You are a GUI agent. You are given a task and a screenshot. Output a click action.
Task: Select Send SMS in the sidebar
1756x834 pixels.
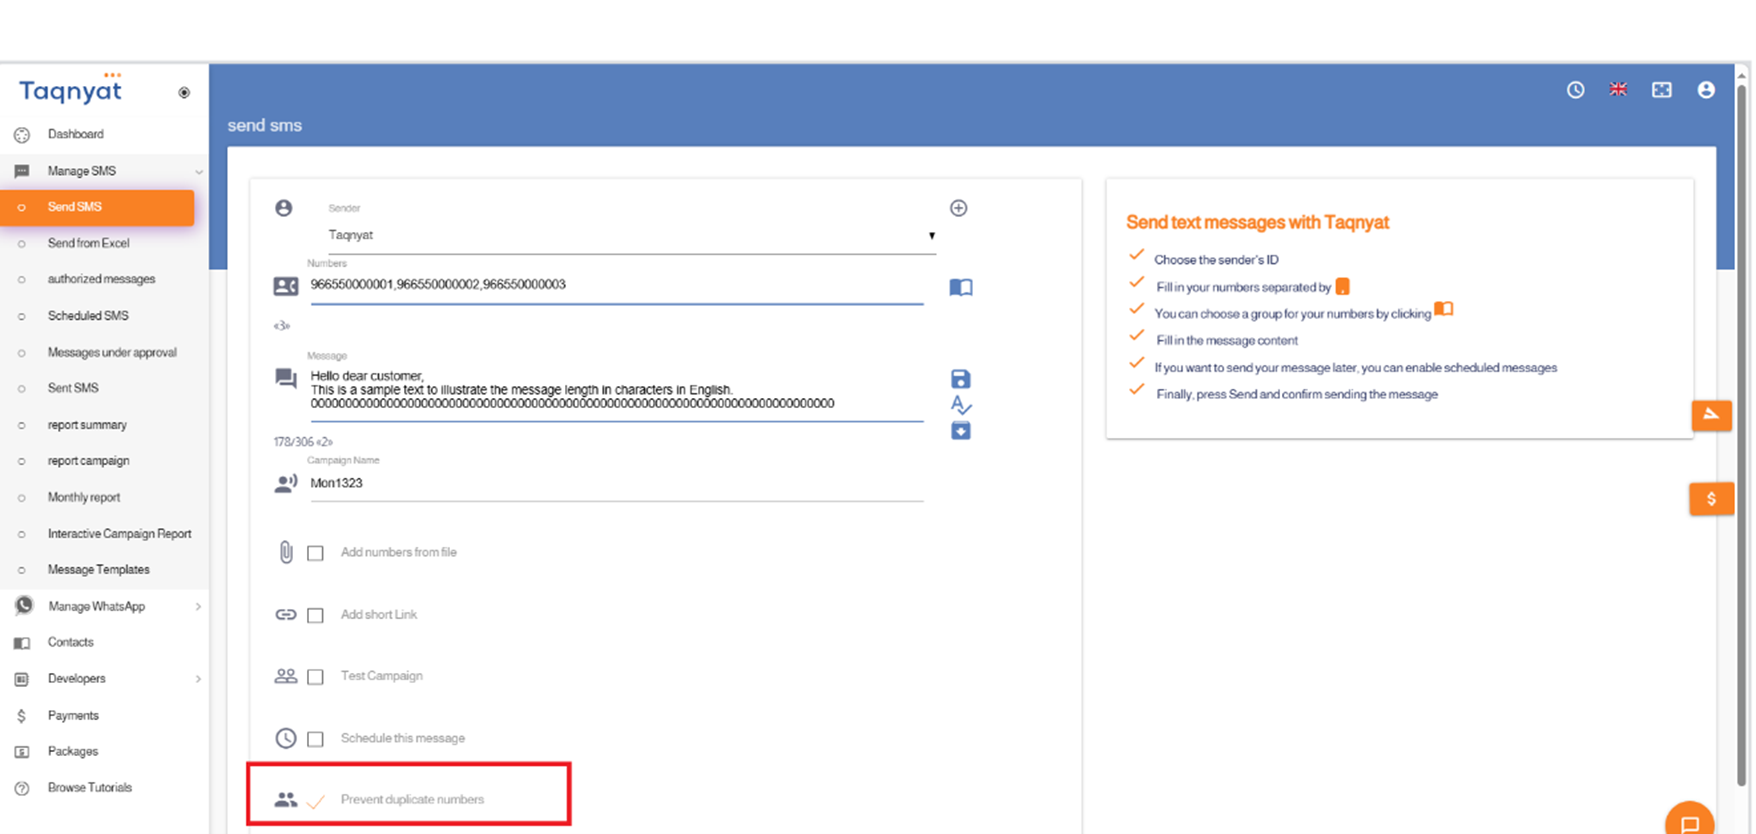pyautogui.click(x=97, y=207)
